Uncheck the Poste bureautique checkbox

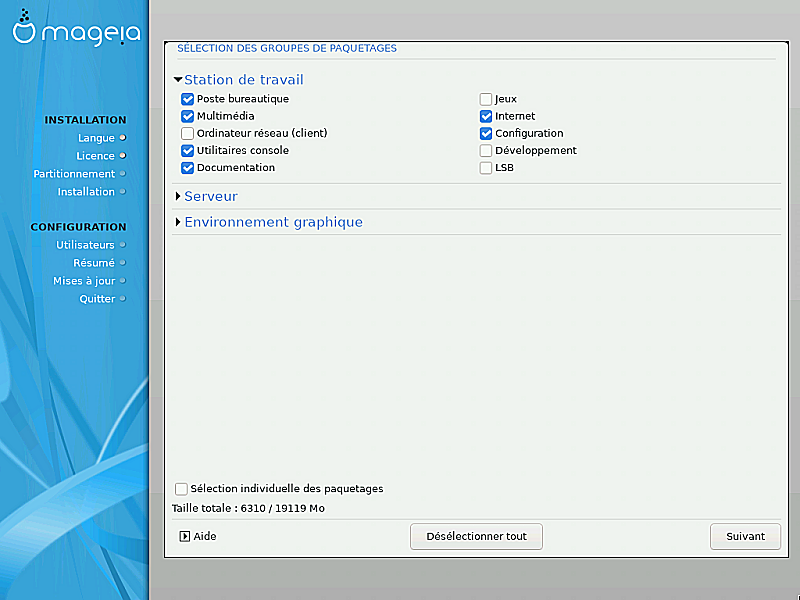tap(187, 99)
